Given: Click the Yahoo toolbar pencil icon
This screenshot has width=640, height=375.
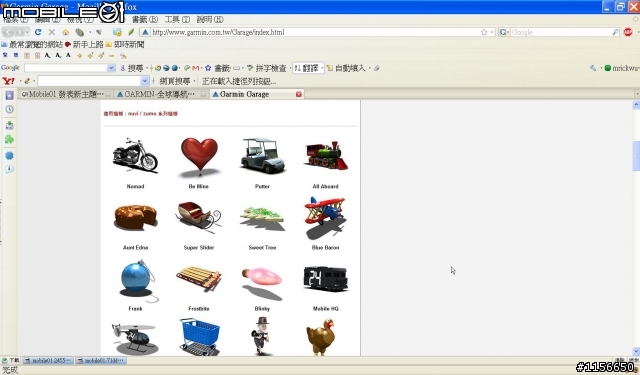Looking at the screenshot, I should pos(27,81).
